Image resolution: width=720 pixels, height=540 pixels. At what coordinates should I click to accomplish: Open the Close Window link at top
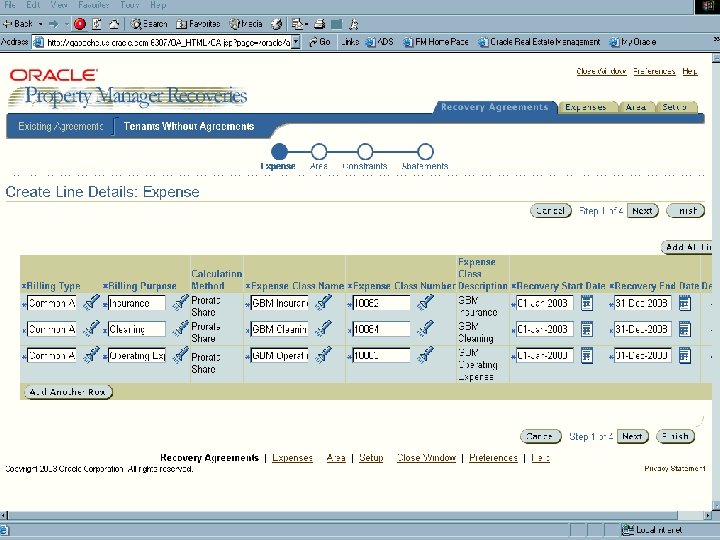(602, 71)
